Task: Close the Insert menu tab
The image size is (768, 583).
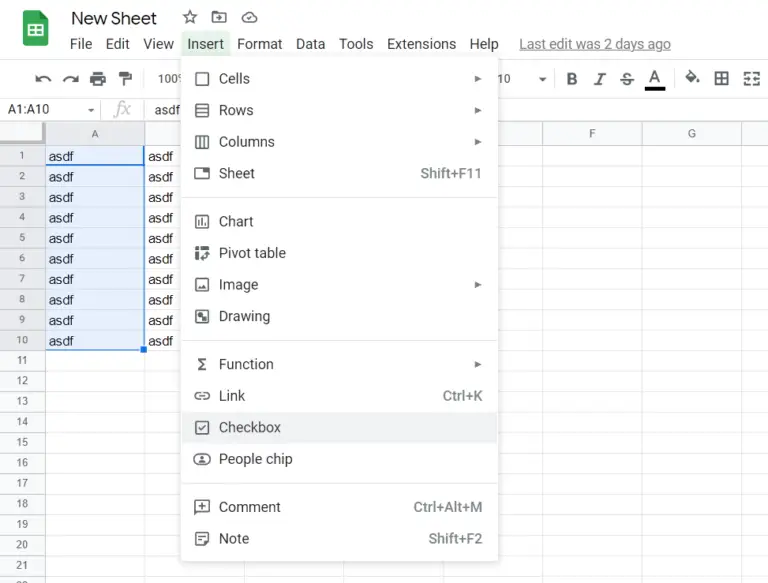Action: pos(205,44)
